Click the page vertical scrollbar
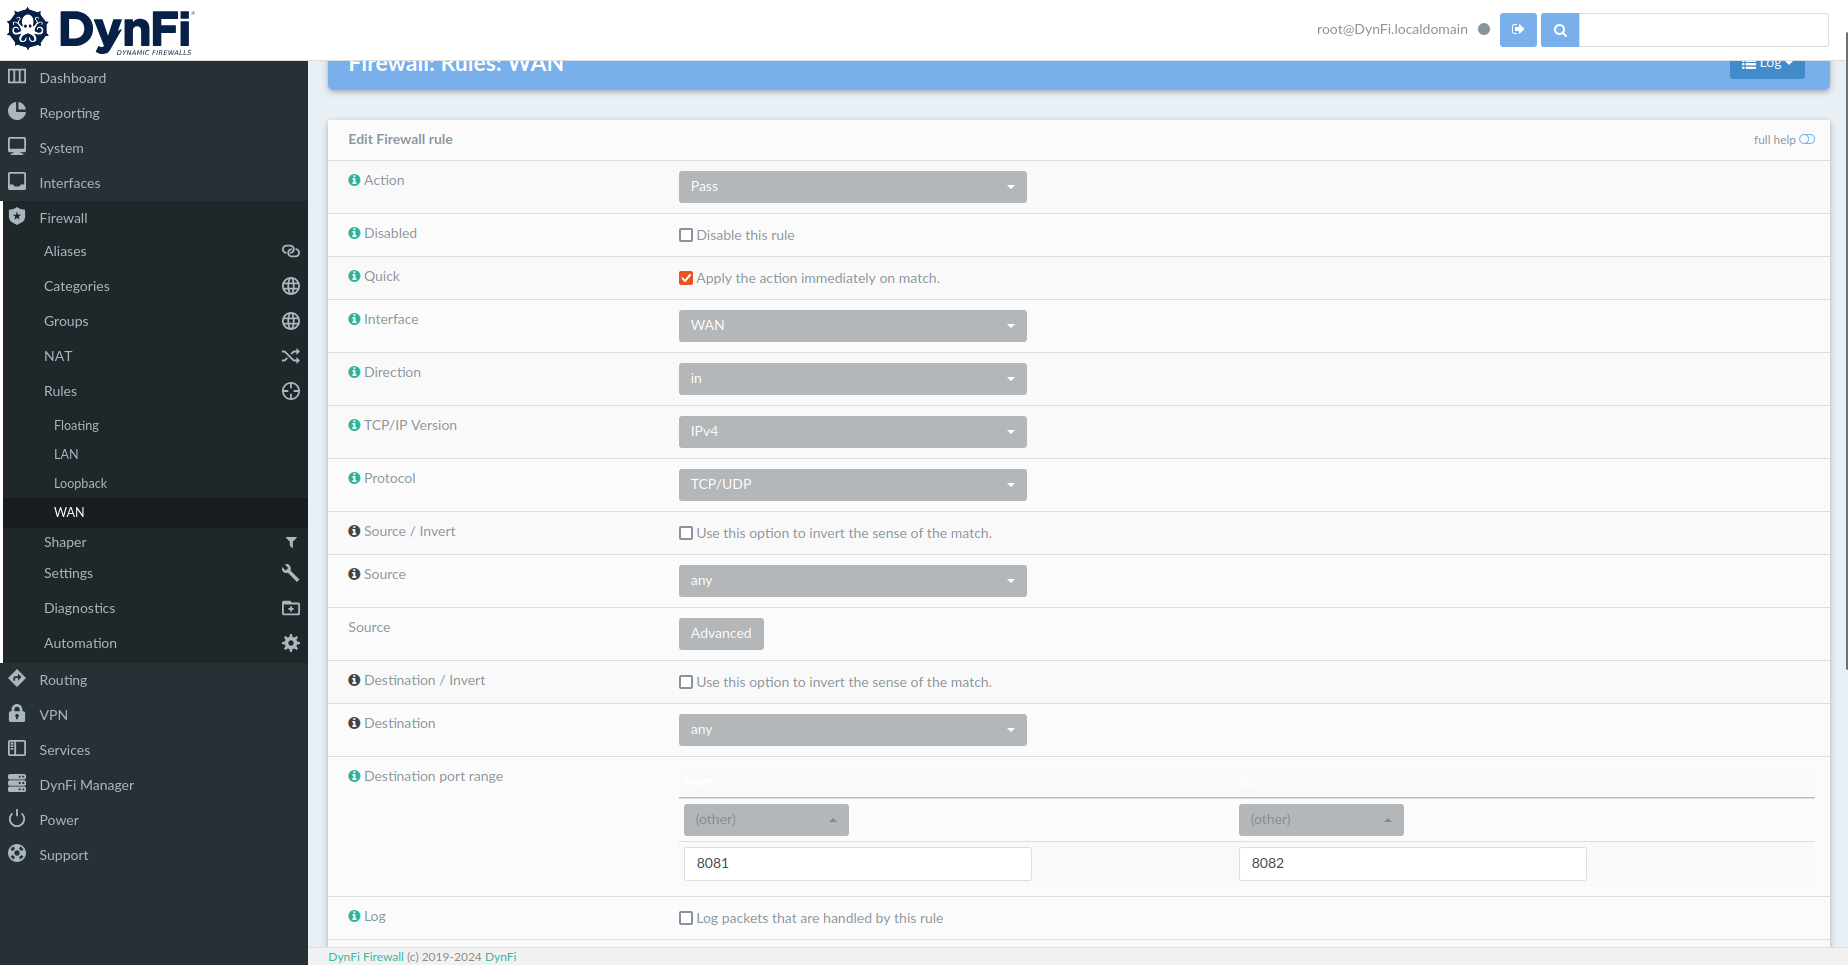The height and width of the screenshot is (965, 1848). coord(1845,350)
